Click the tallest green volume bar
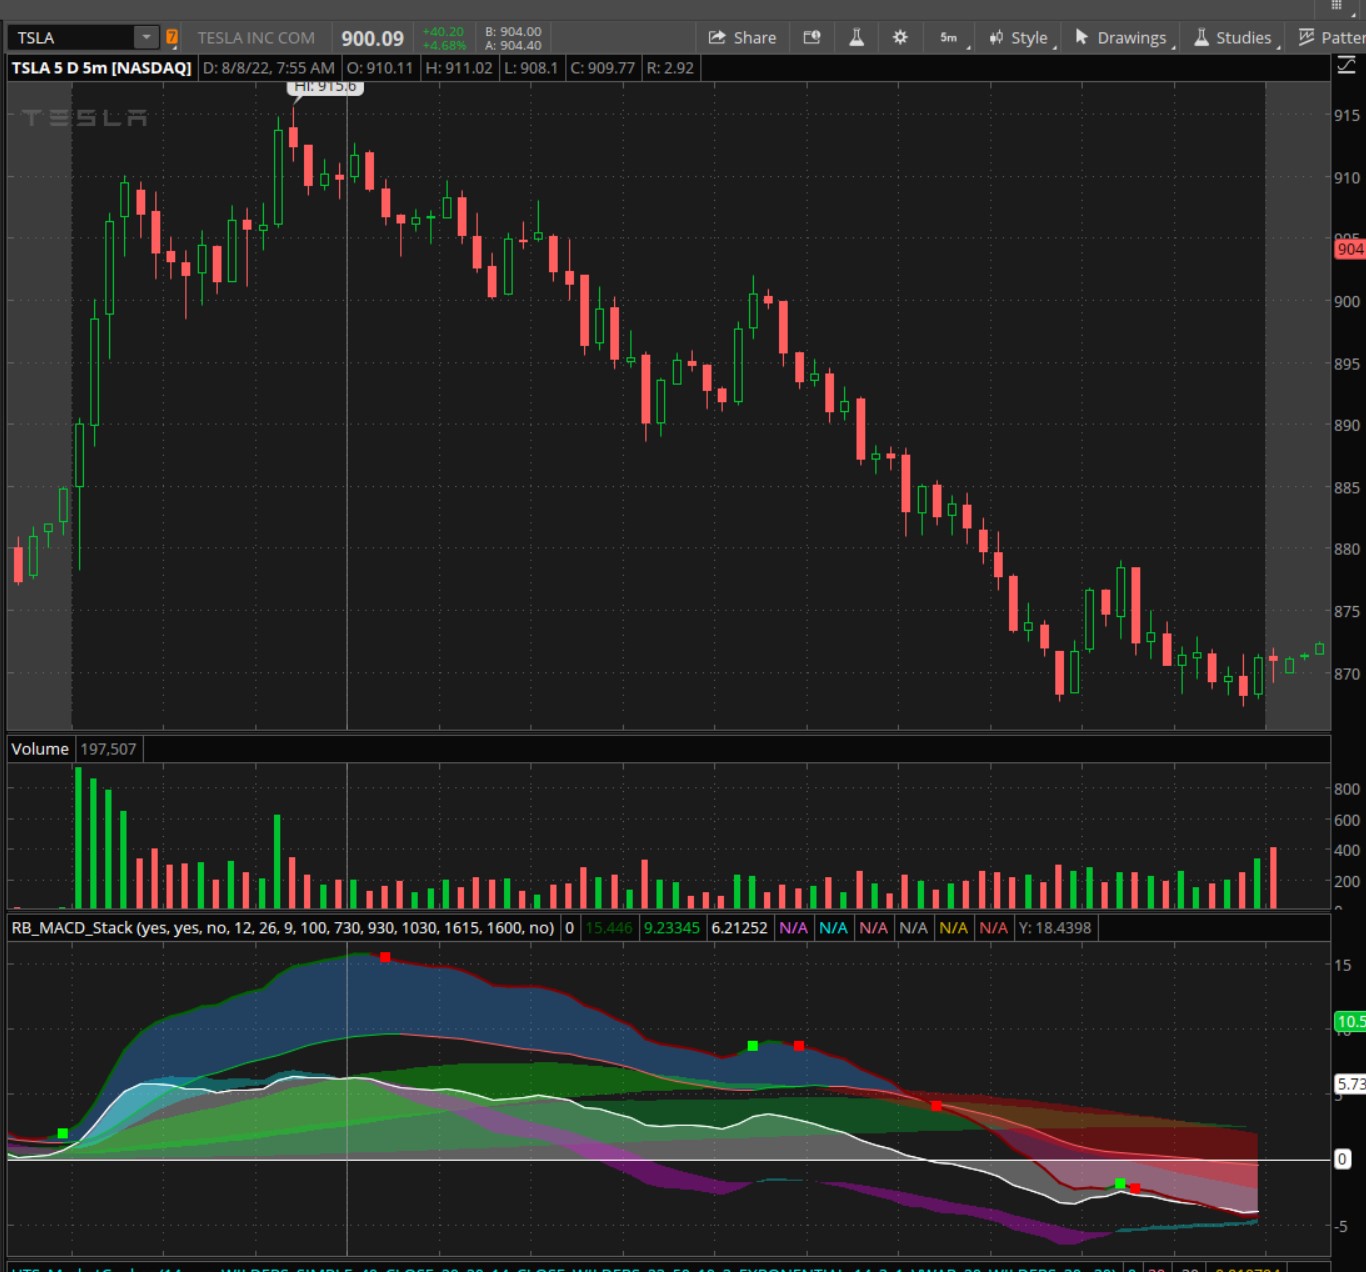The width and height of the screenshot is (1366, 1272). [78, 837]
